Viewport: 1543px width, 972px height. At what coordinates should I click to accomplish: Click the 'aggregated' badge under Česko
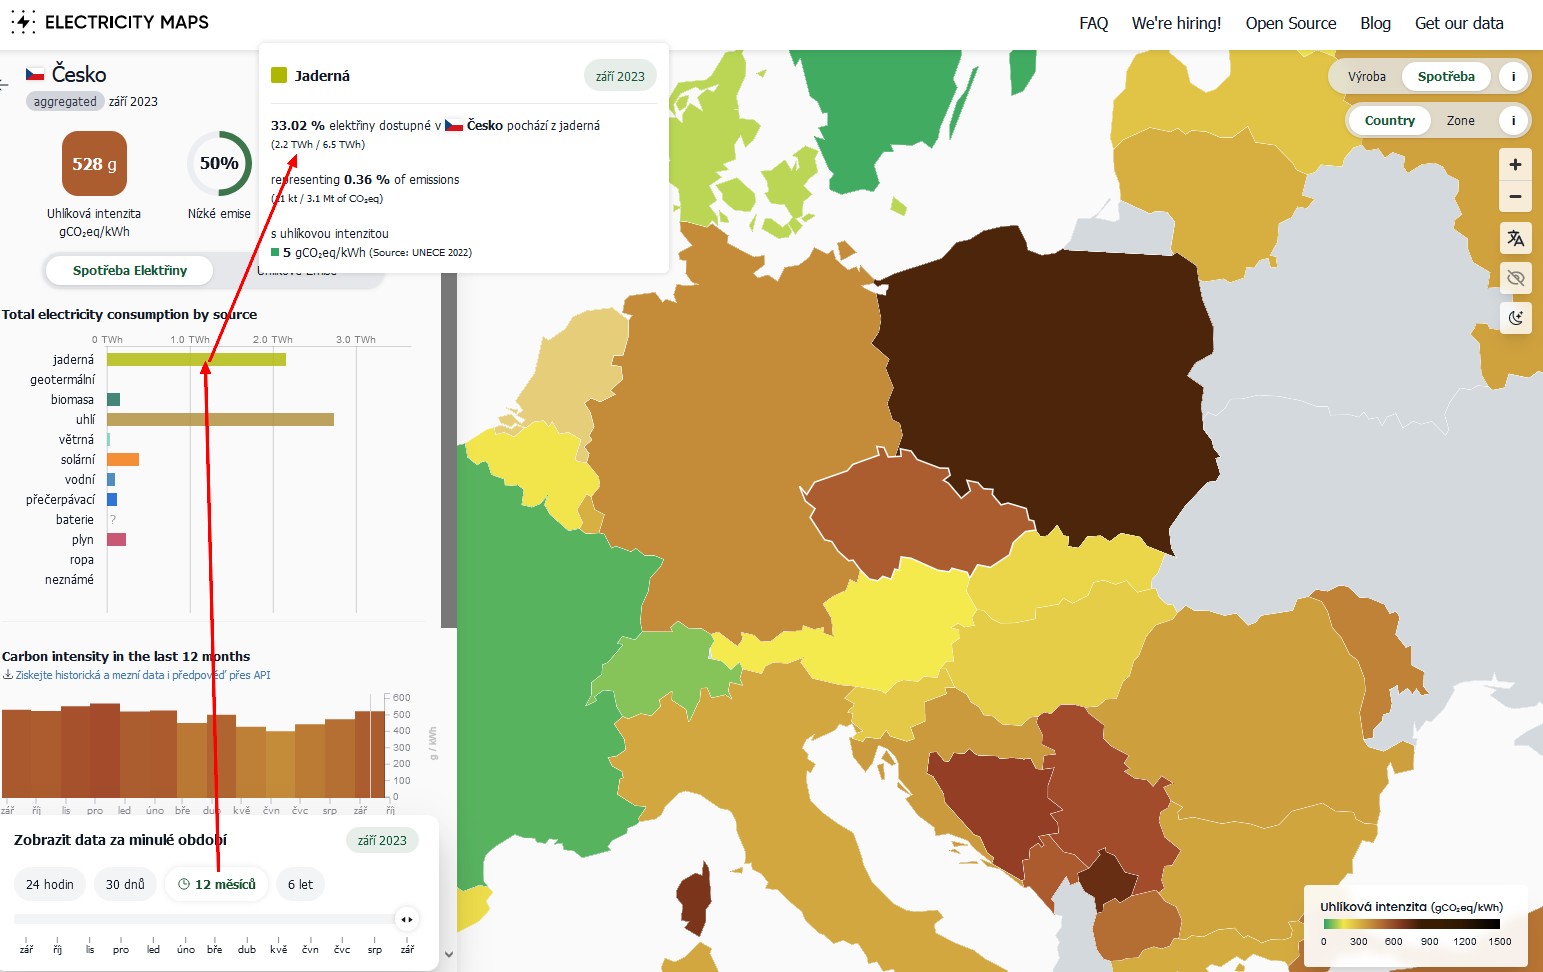[x=65, y=101]
